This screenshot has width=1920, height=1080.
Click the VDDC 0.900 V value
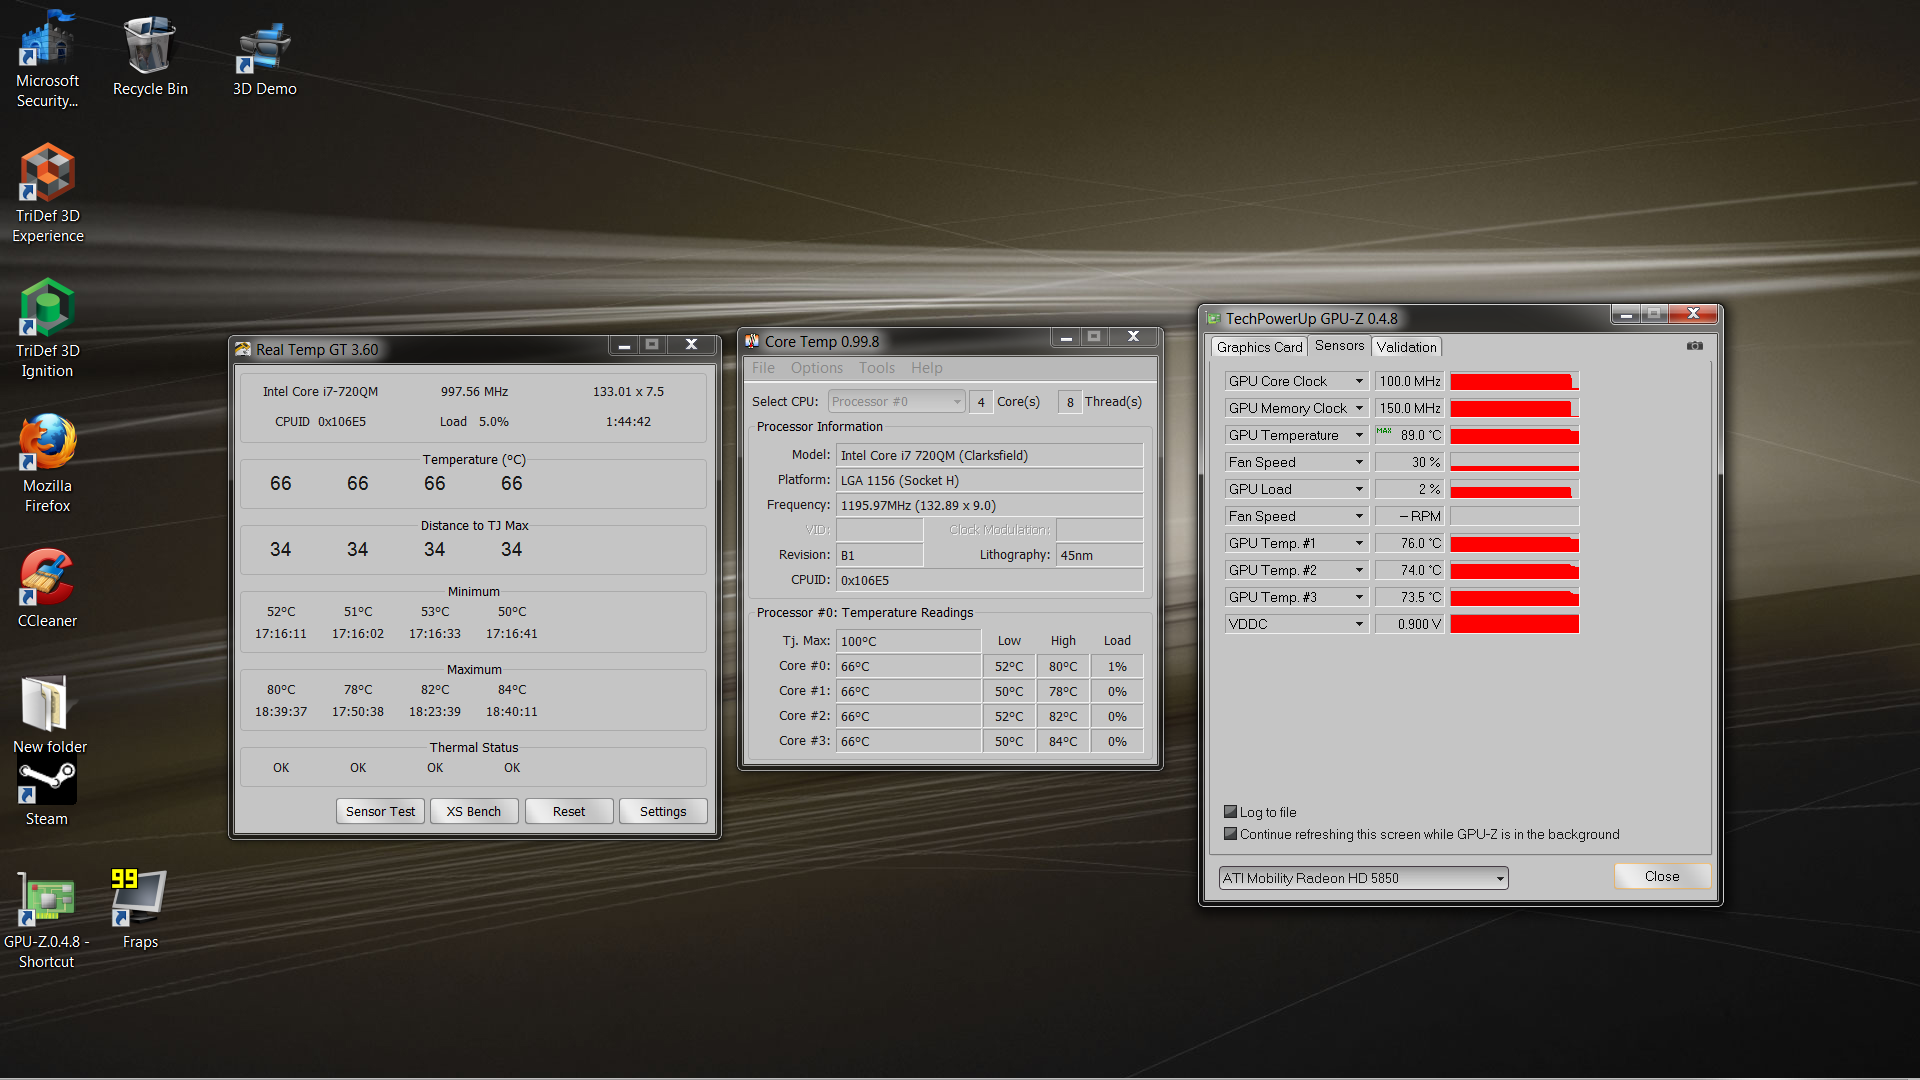pyautogui.click(x=1409, y=624)
